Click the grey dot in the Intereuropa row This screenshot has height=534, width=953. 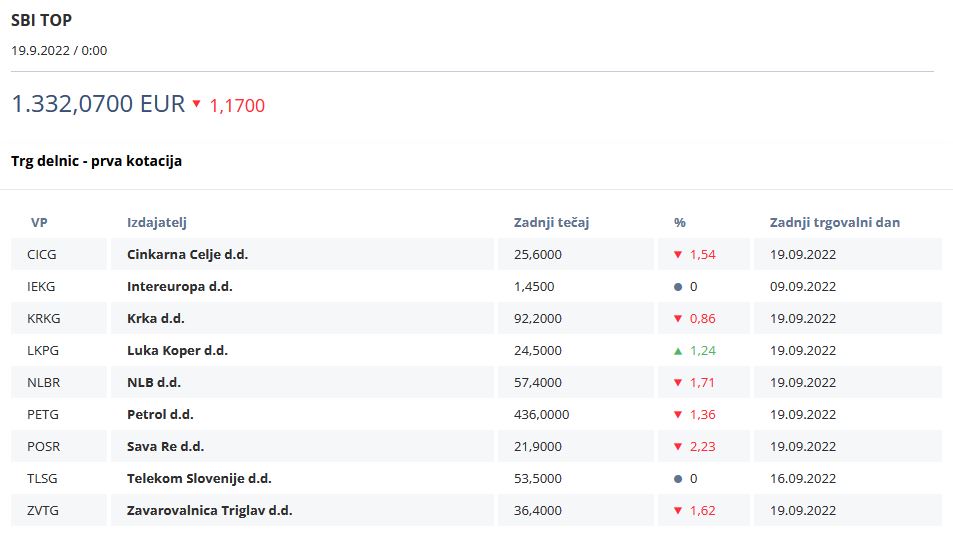(x=678, y=287)
